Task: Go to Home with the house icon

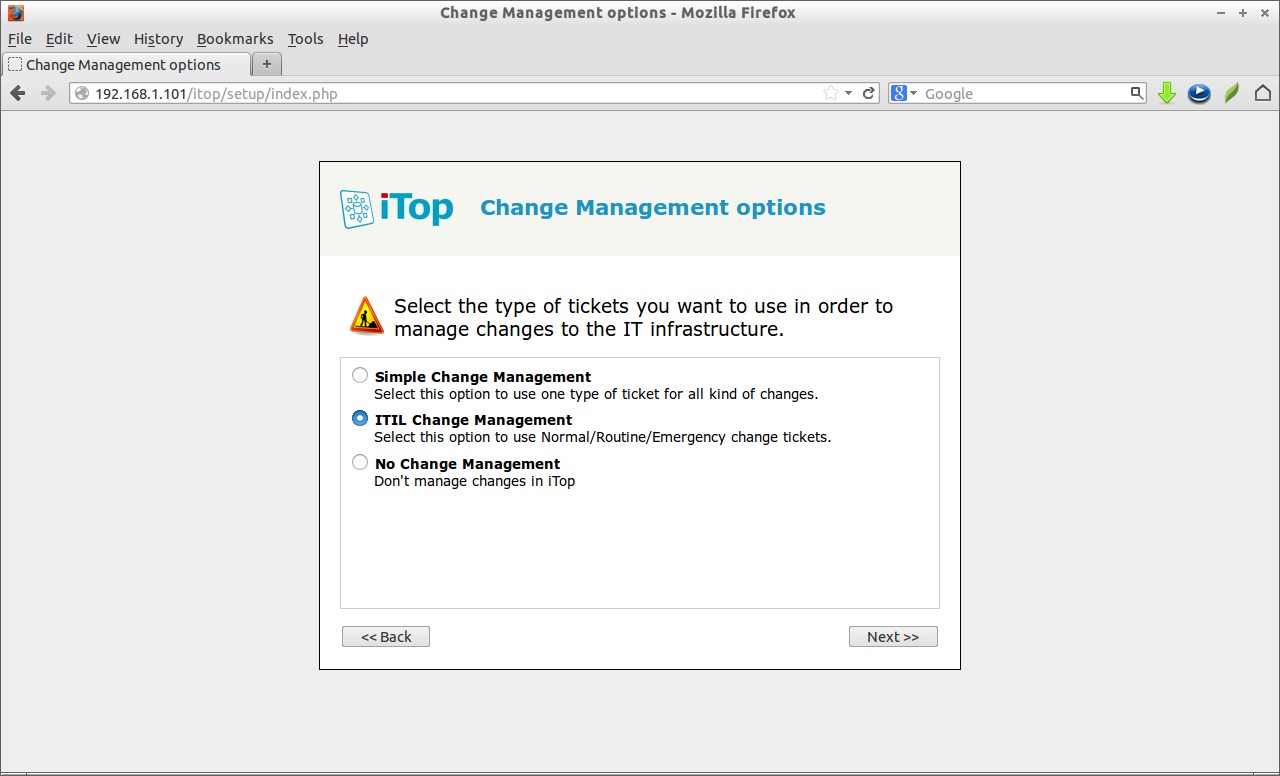Action: tap(1263, 93)
